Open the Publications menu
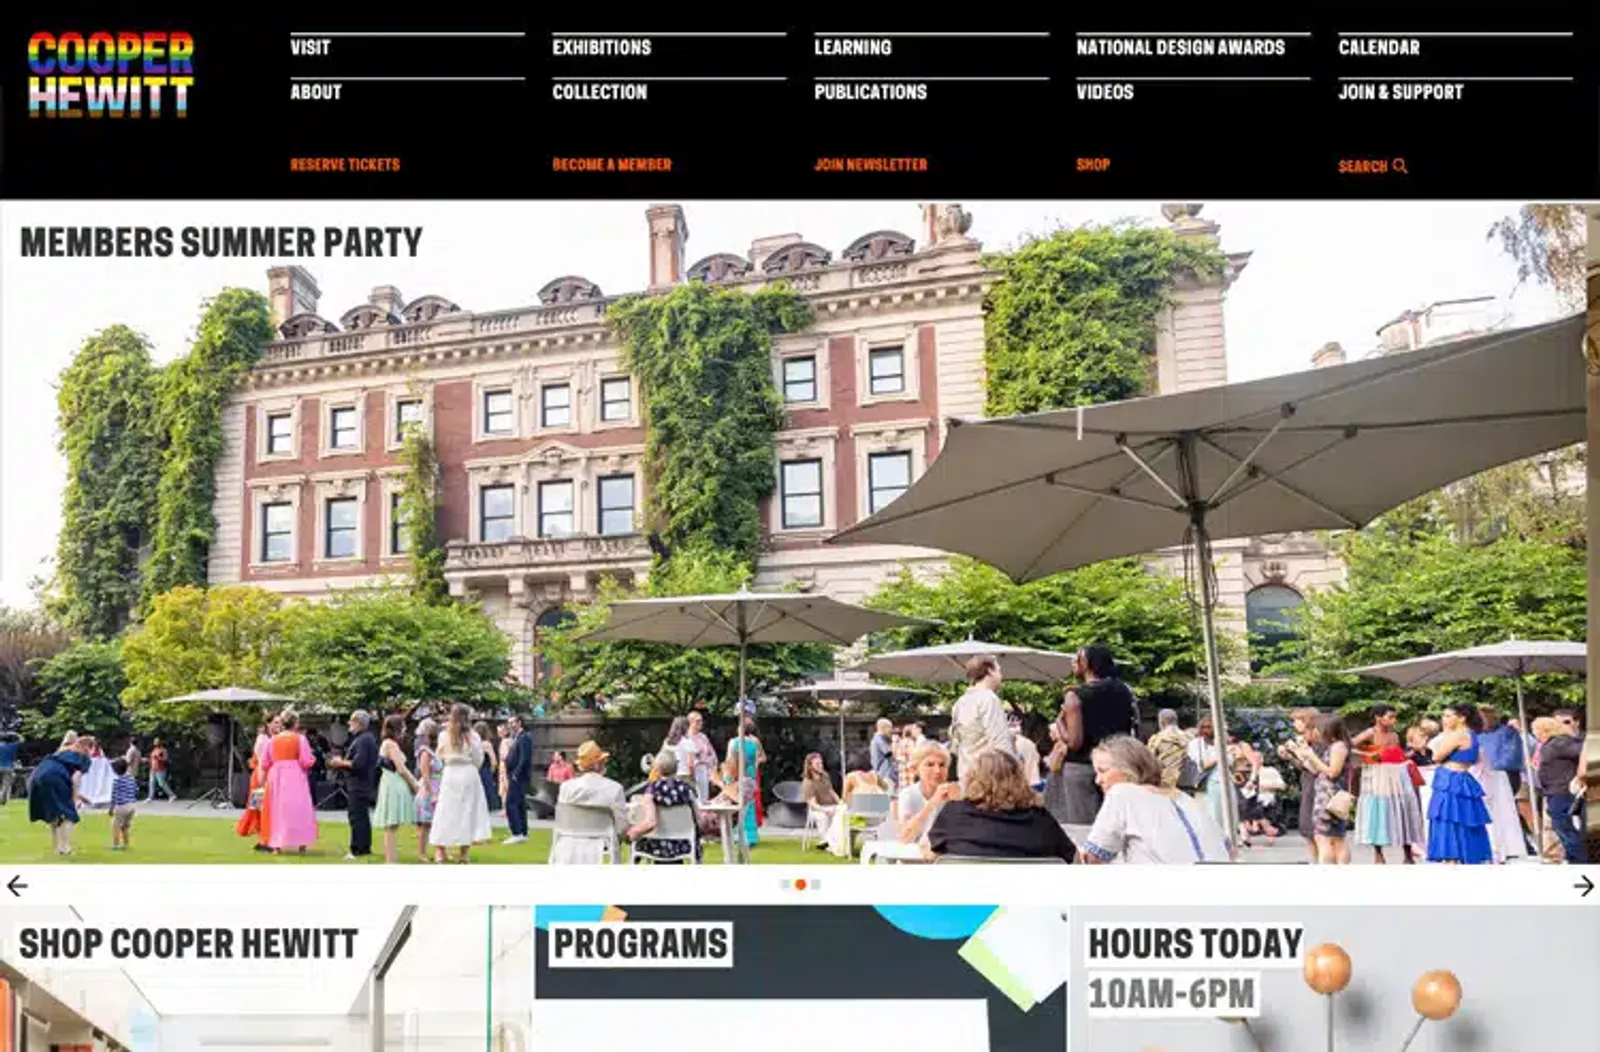This screenshot has height=1052, width=1600. point(871,92)
